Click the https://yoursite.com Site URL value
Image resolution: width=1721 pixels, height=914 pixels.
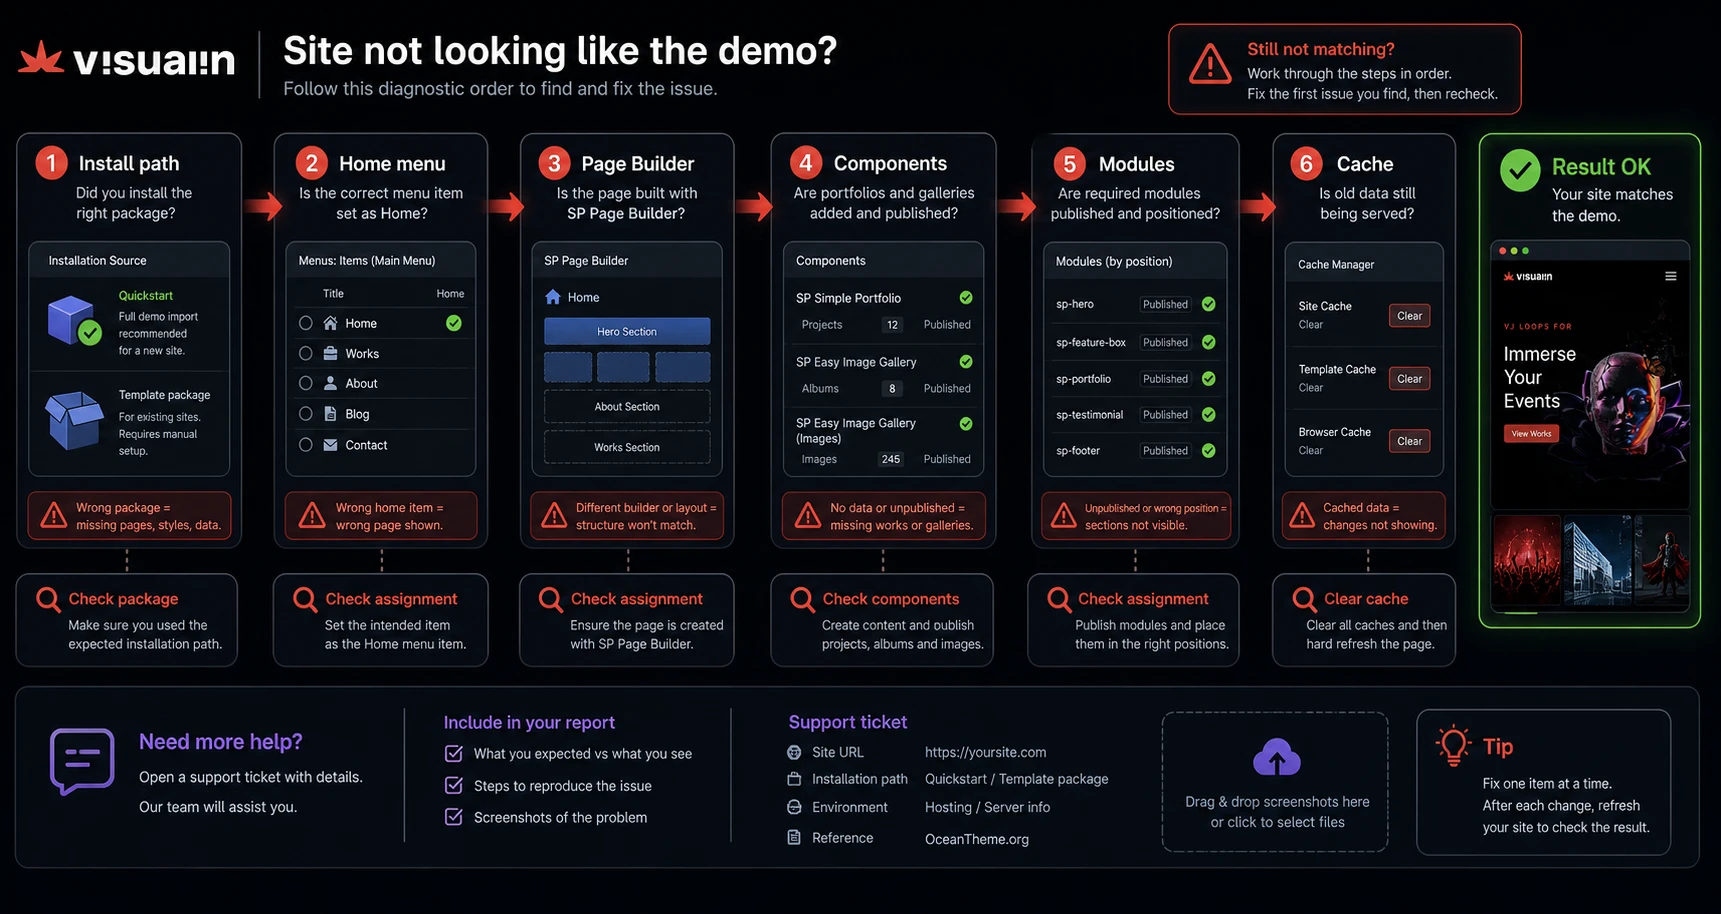click(x=985, y=752)
